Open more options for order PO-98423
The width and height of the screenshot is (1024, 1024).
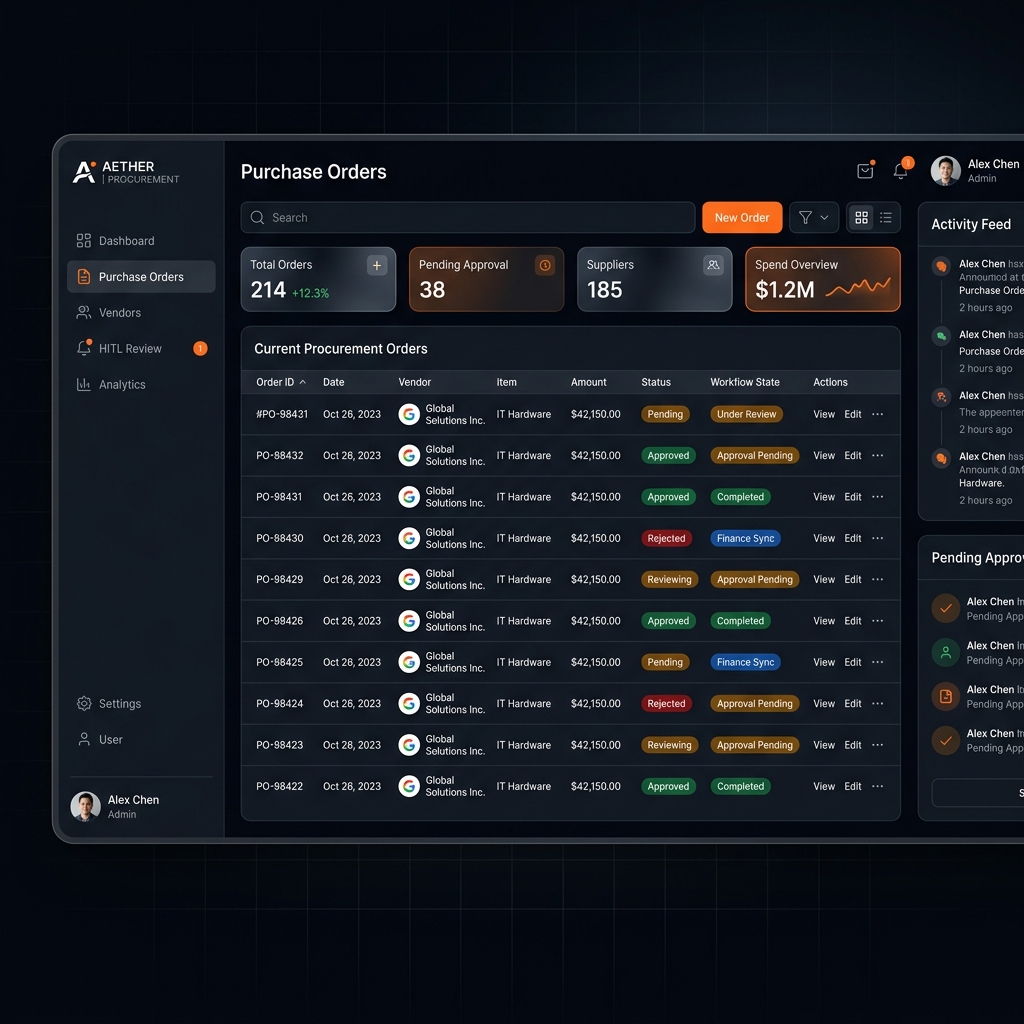tap(877, 745)
